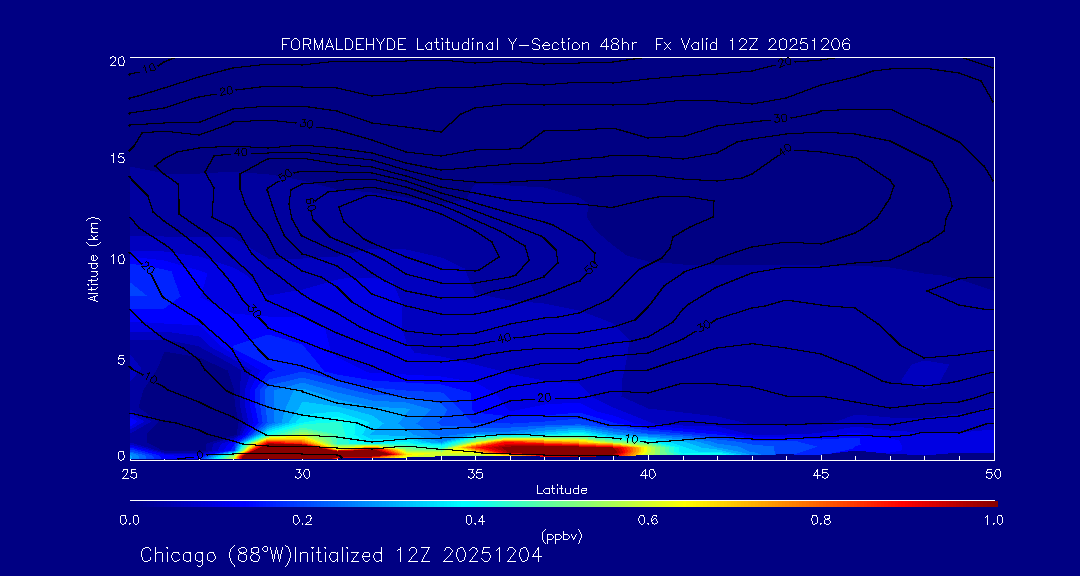Click the contour label 20 near latitude 37
This screenshot has height=576, width=1080.
tap(545, 398)
